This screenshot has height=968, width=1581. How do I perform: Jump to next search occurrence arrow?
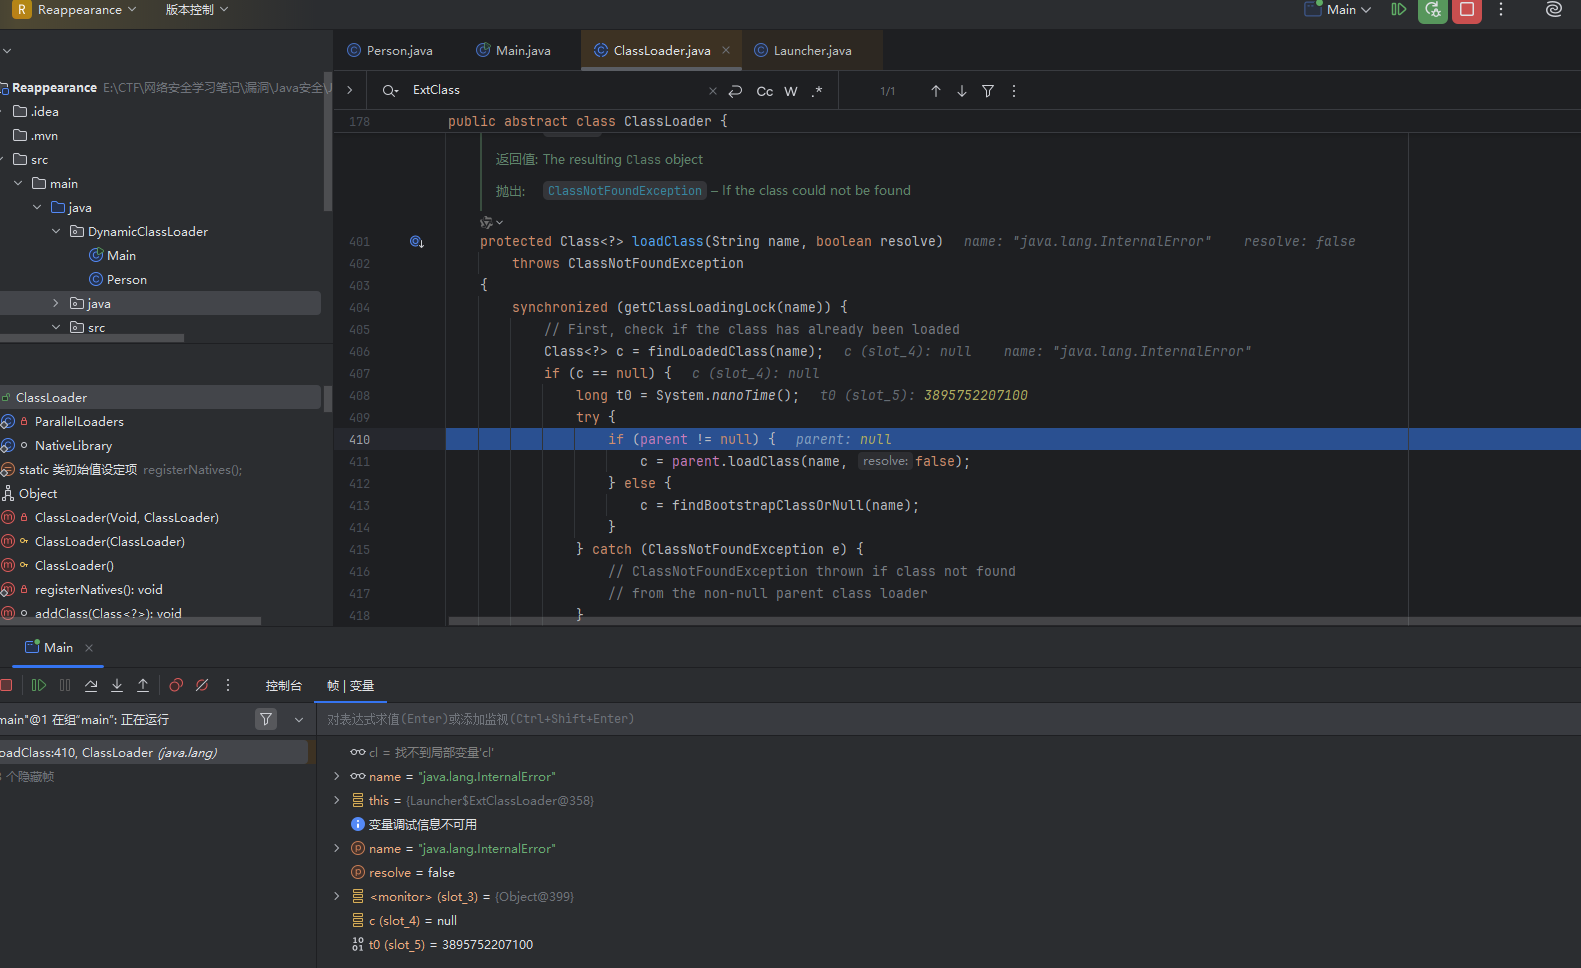(x=962, y=91)
